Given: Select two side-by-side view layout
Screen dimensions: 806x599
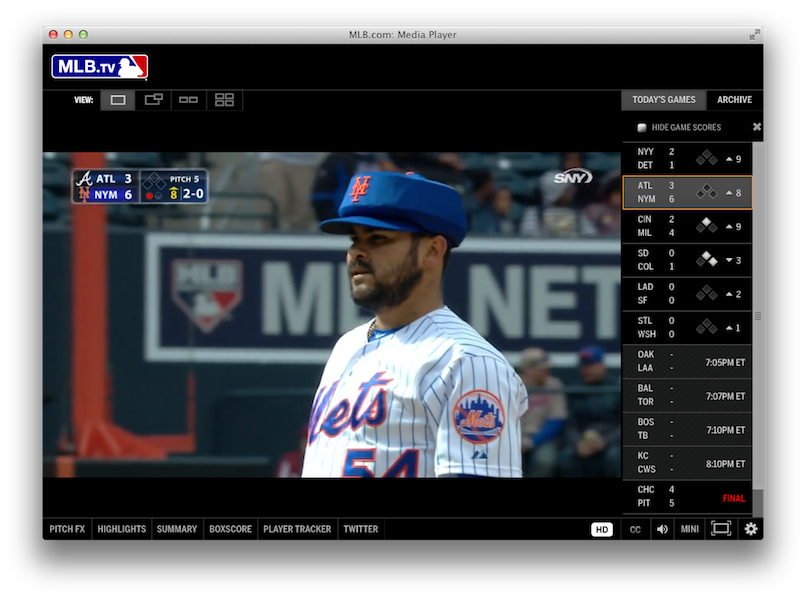Looking at the screenshot, I should coord(188,100).
